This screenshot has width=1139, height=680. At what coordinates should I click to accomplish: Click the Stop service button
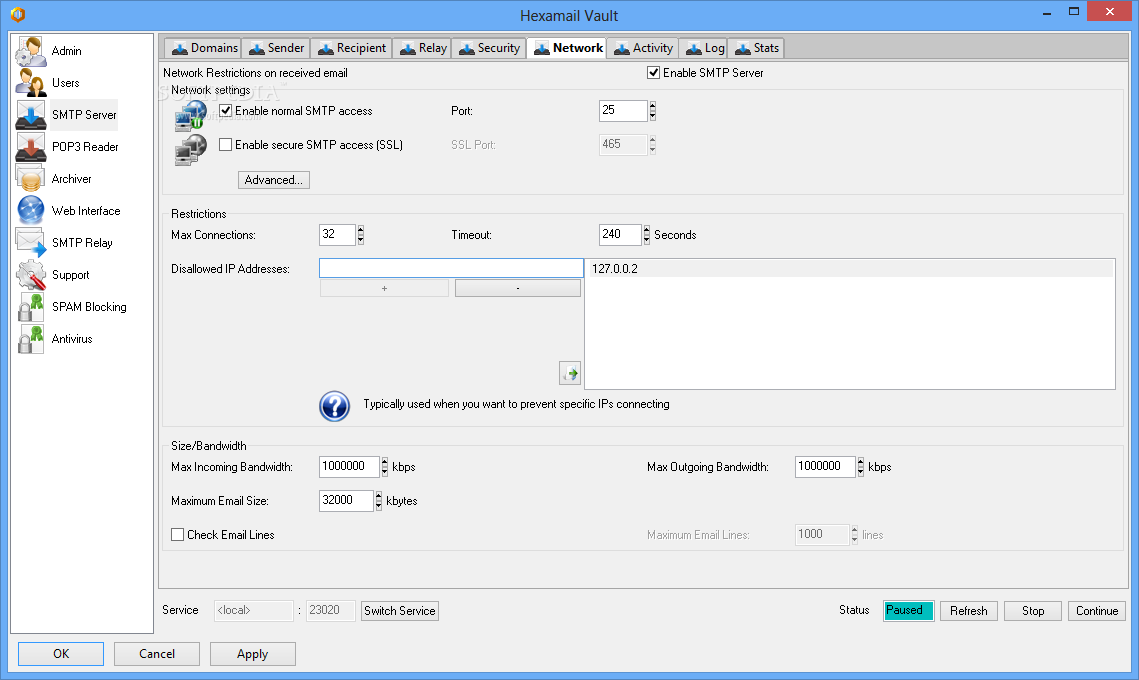click(1033, 611)
